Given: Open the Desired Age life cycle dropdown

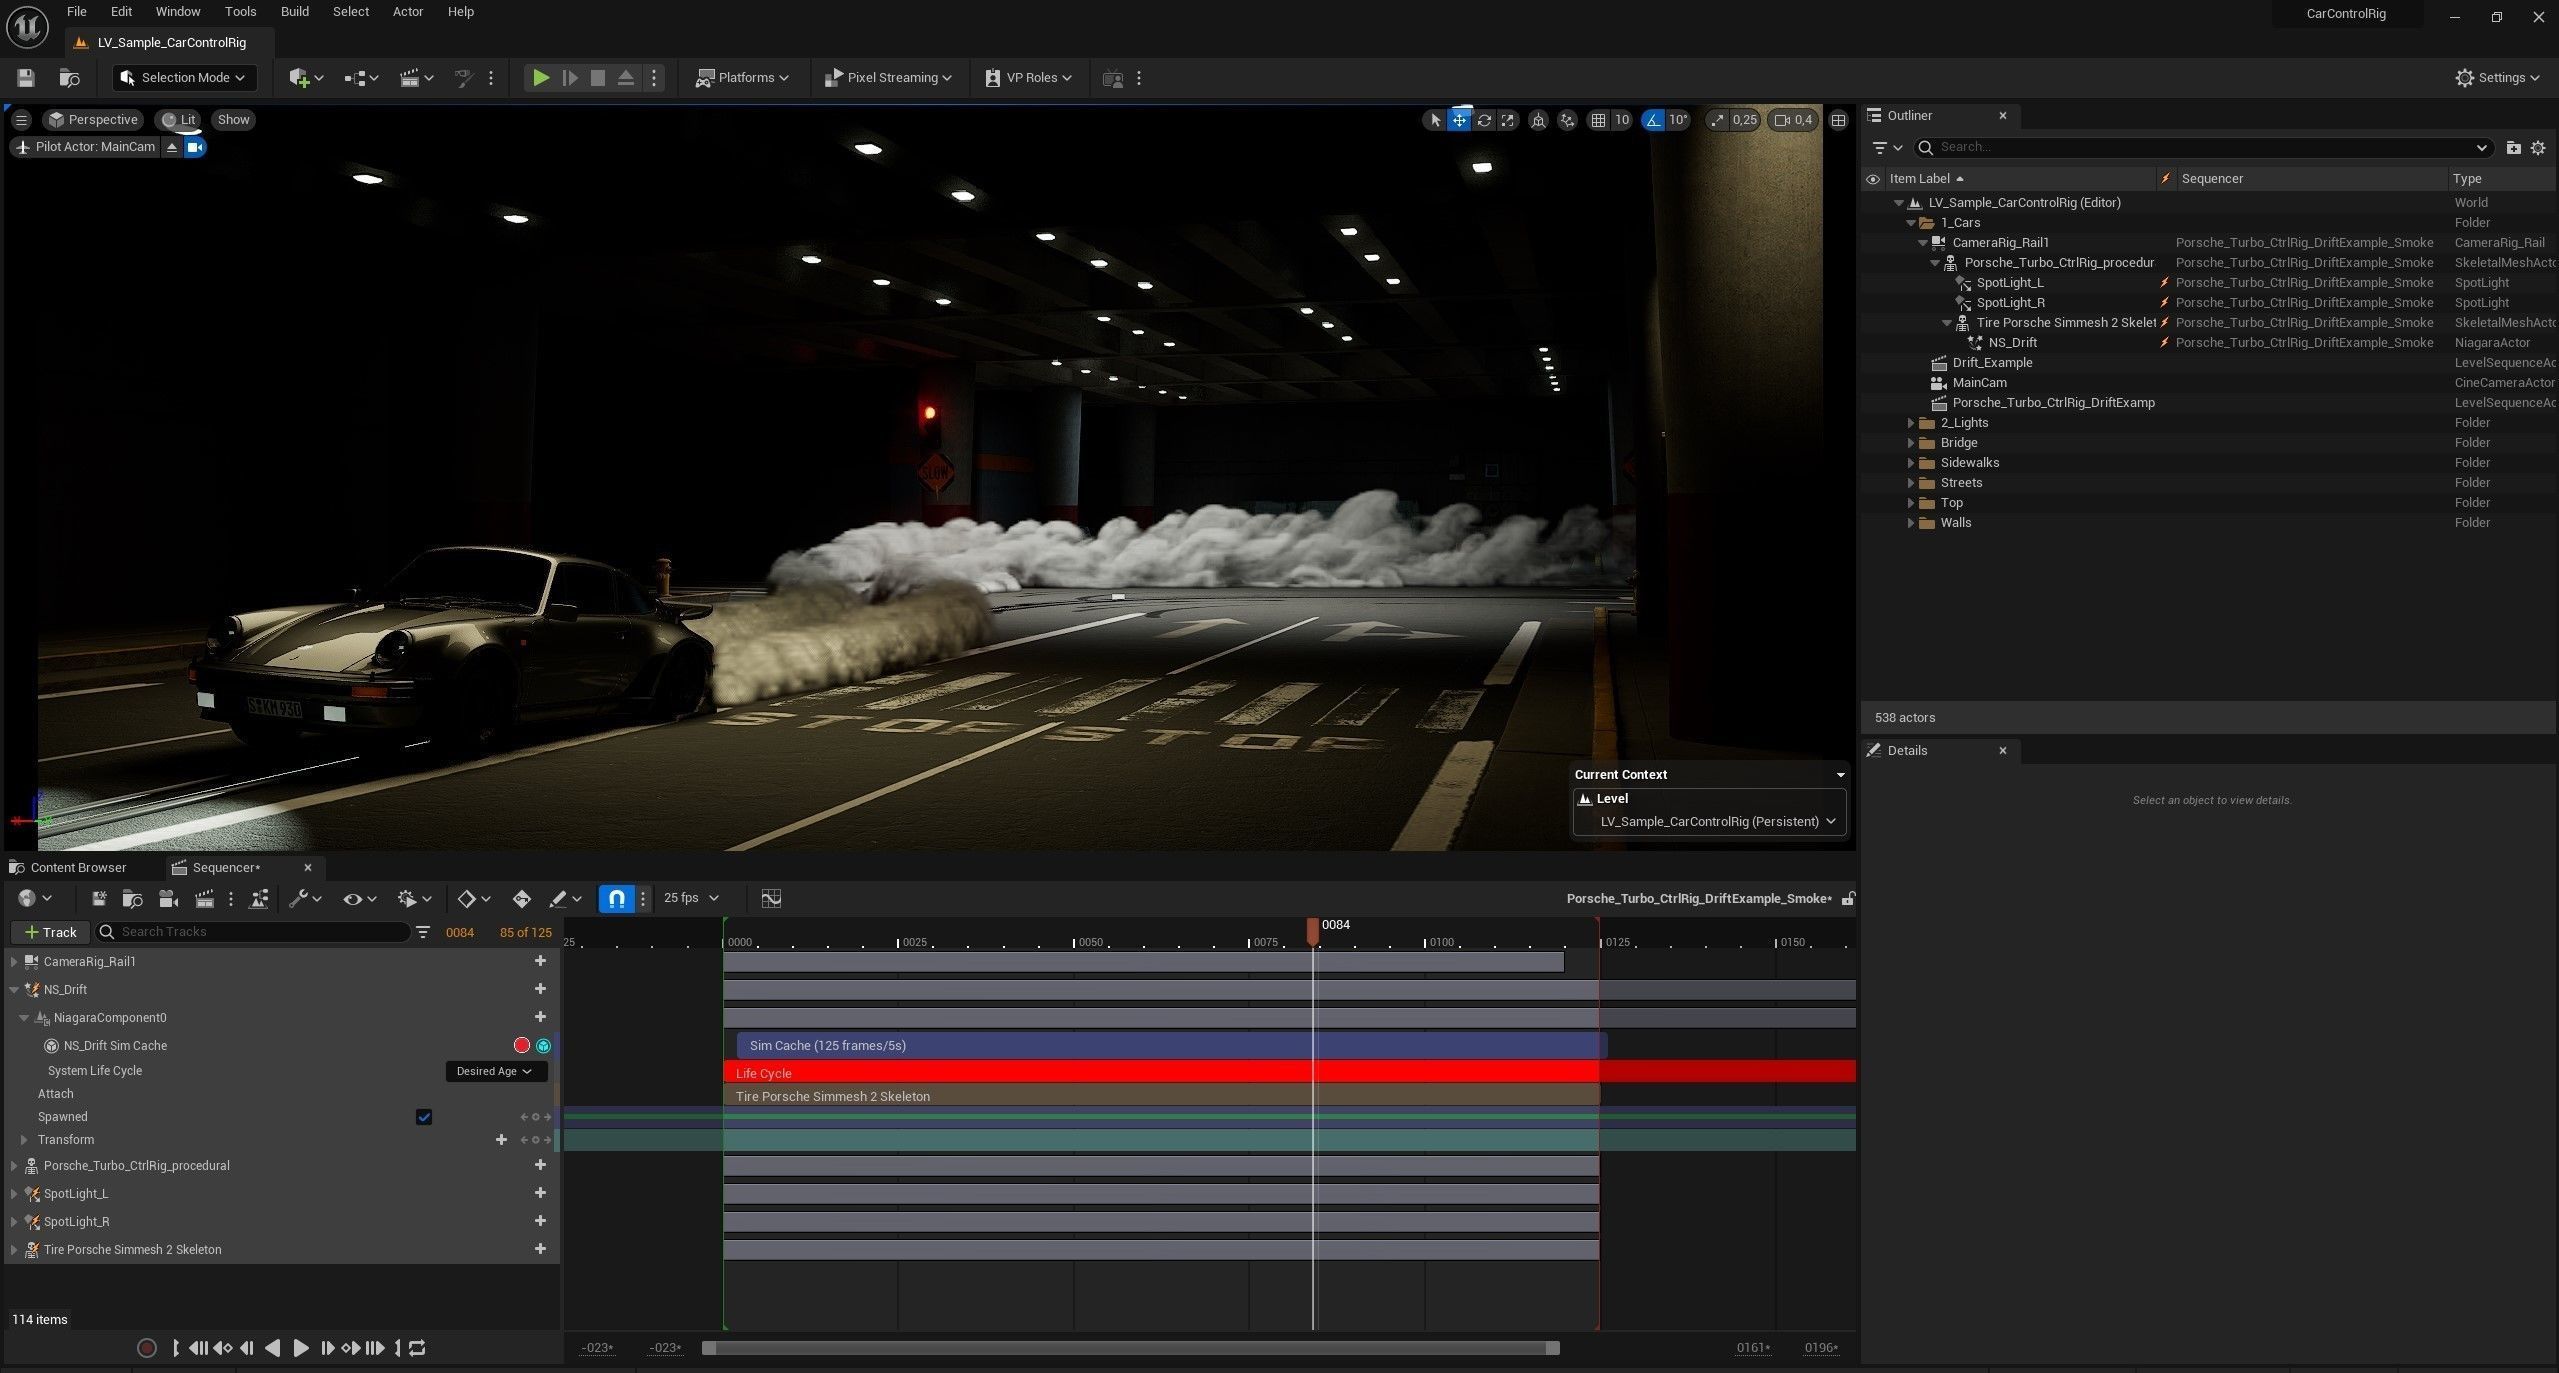Looking at the screenshot, I should point(495,1071).
